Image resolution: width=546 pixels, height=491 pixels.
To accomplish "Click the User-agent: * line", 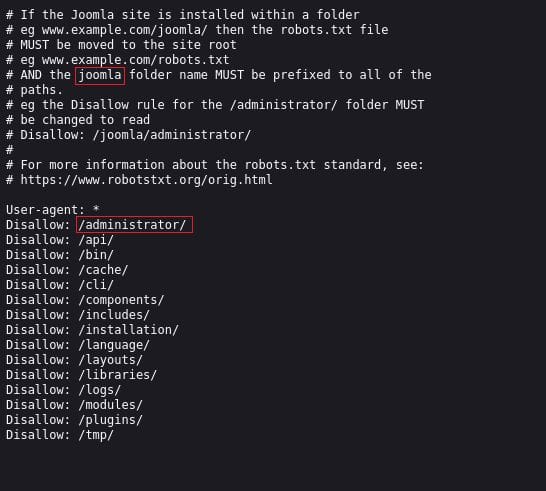I will pos(53,210).
